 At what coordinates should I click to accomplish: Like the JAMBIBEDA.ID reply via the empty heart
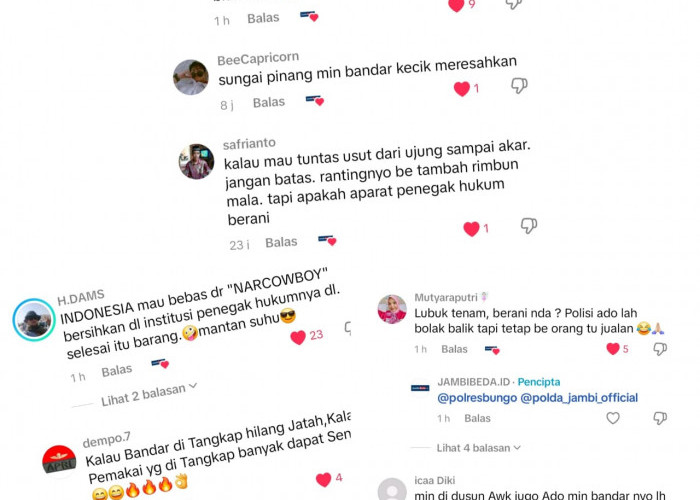[x=613, y=418]
